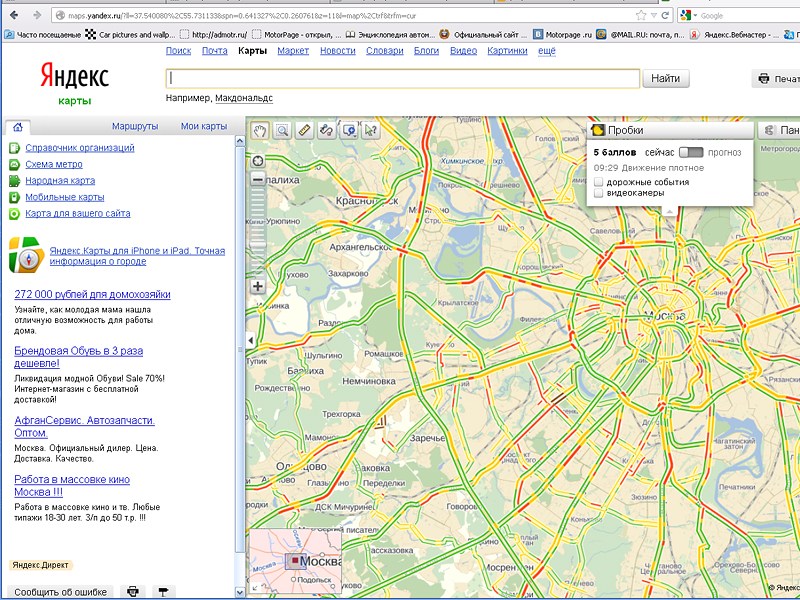Click the Народная карта icon
Viewport: 800px width, 600px height.
click(x=14, y=181)
